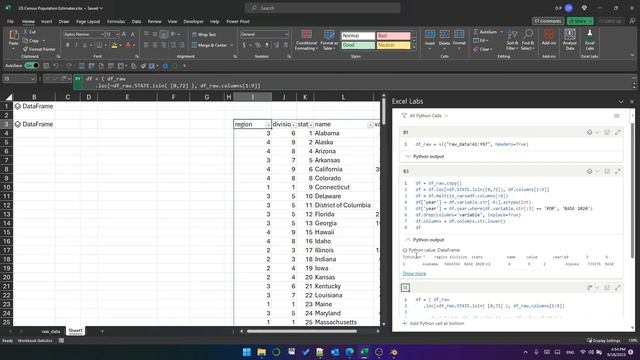Open the font name dropdown
Screen dimensions: 640x360
pos(102,35)
